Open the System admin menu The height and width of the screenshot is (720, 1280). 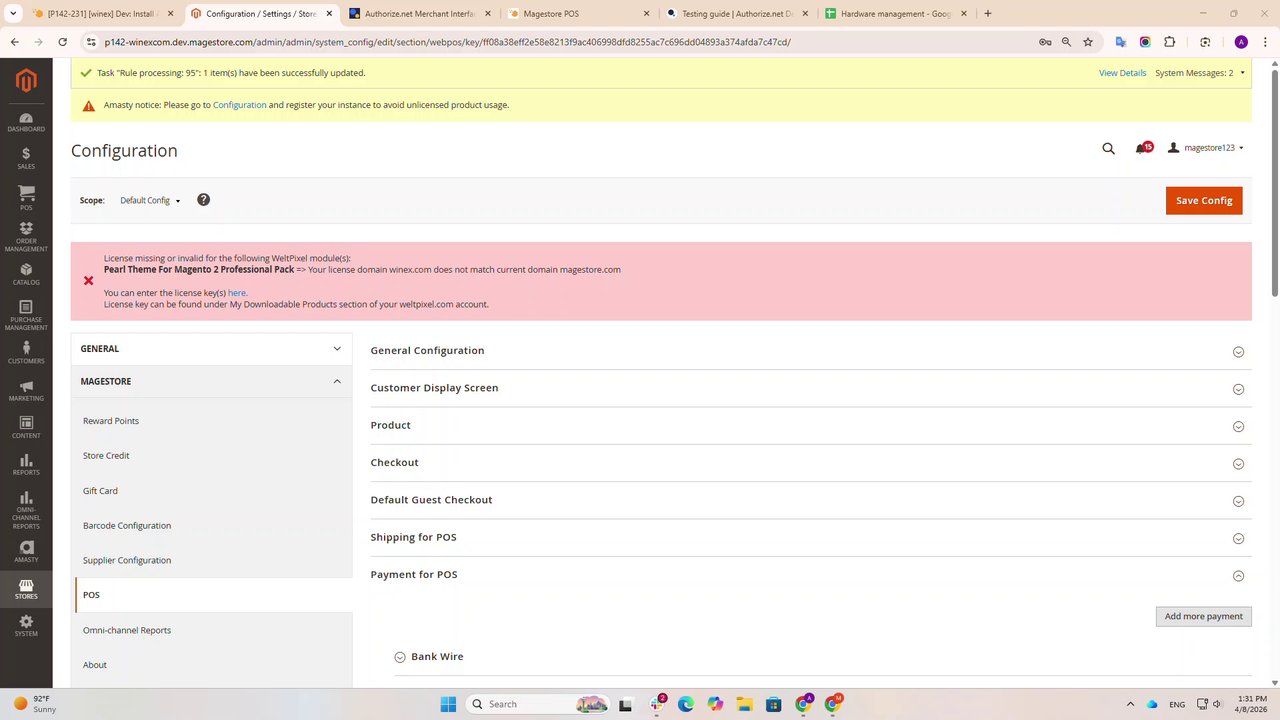[x=26, y=626]
